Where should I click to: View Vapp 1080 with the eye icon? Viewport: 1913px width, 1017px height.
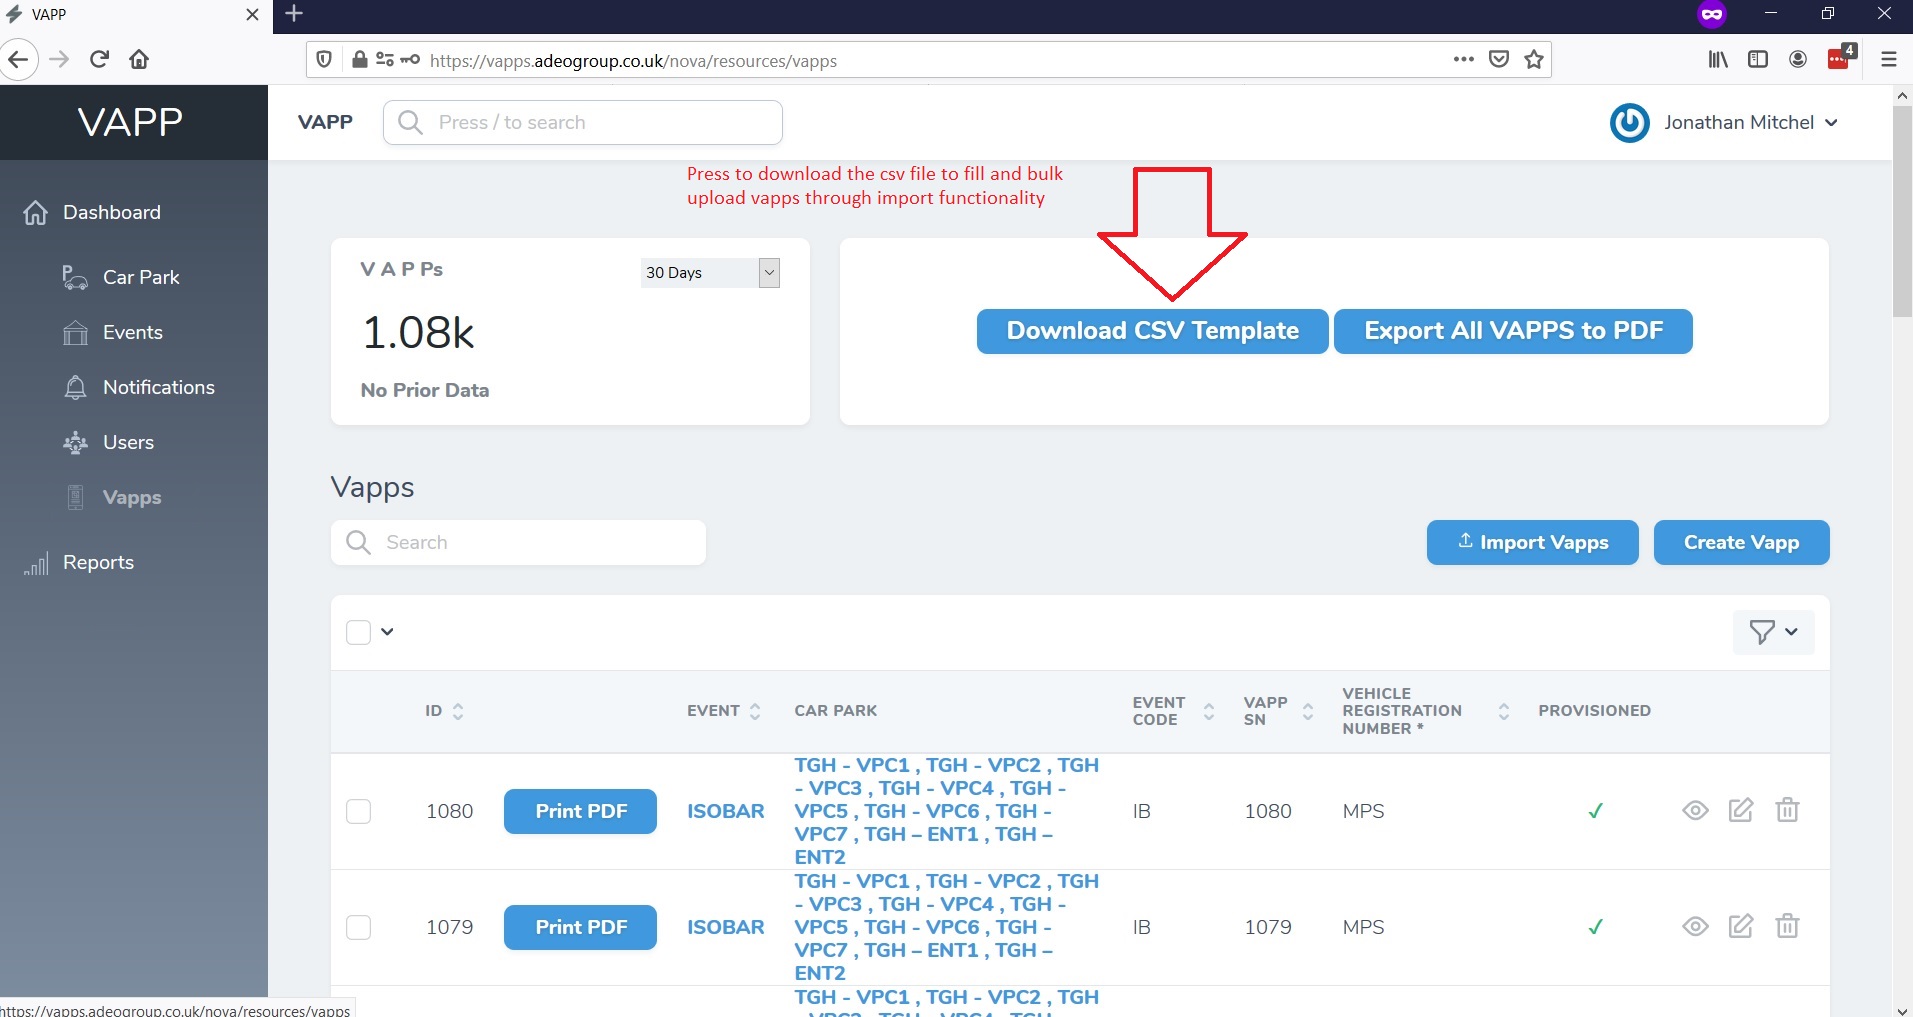1695,811
